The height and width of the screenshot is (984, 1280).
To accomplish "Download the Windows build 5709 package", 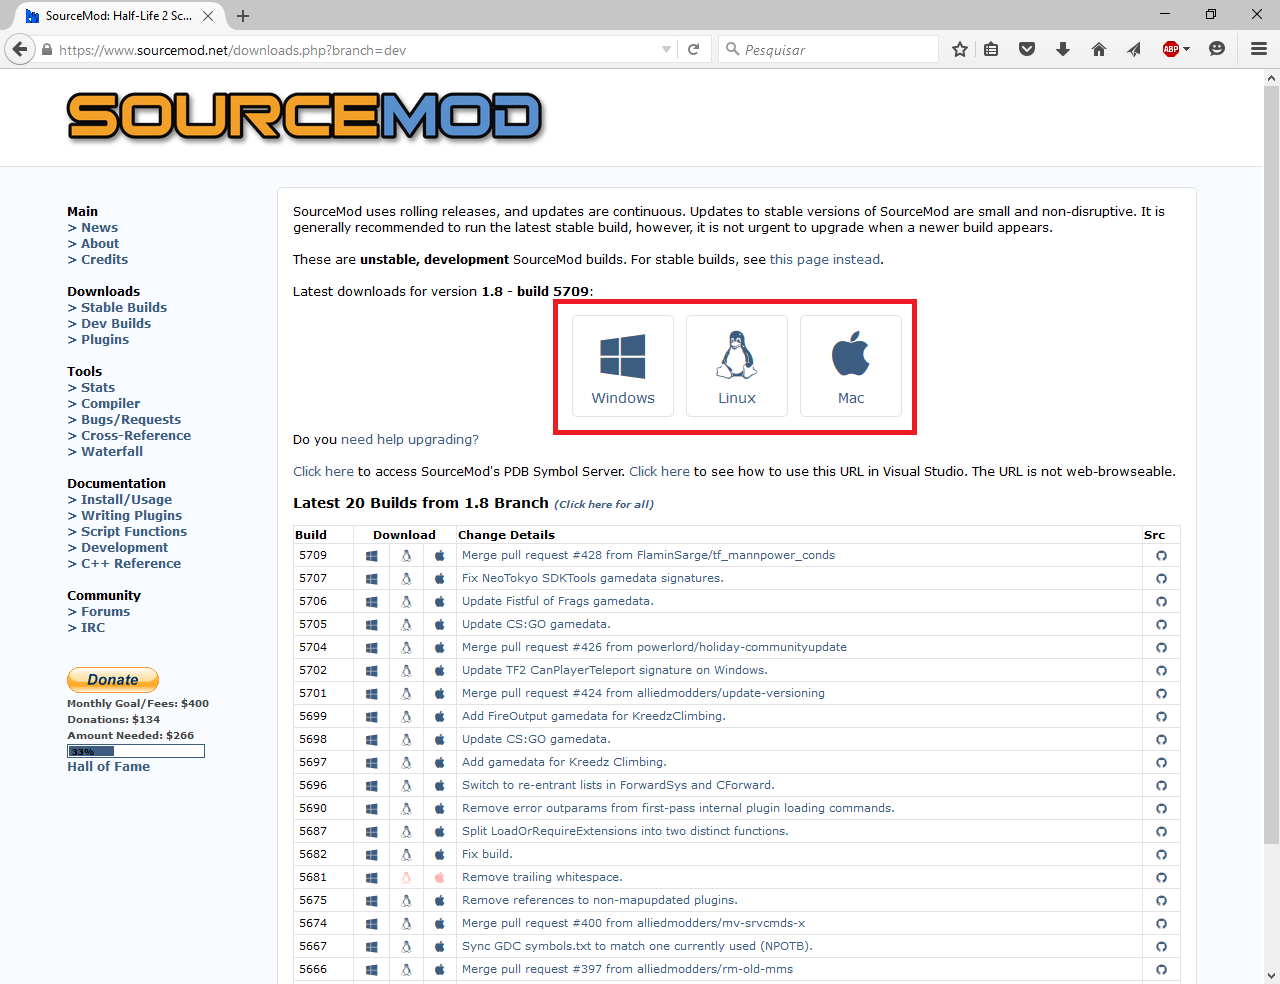I will point(371,556).
